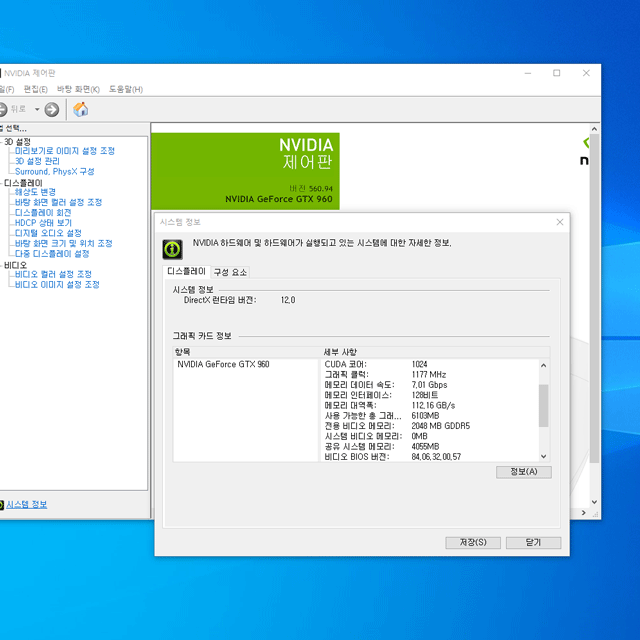Viewport: 640px width, 640px height.
Task: Click the 공유 시스템 메모리 row
Action: pos(429,447)
